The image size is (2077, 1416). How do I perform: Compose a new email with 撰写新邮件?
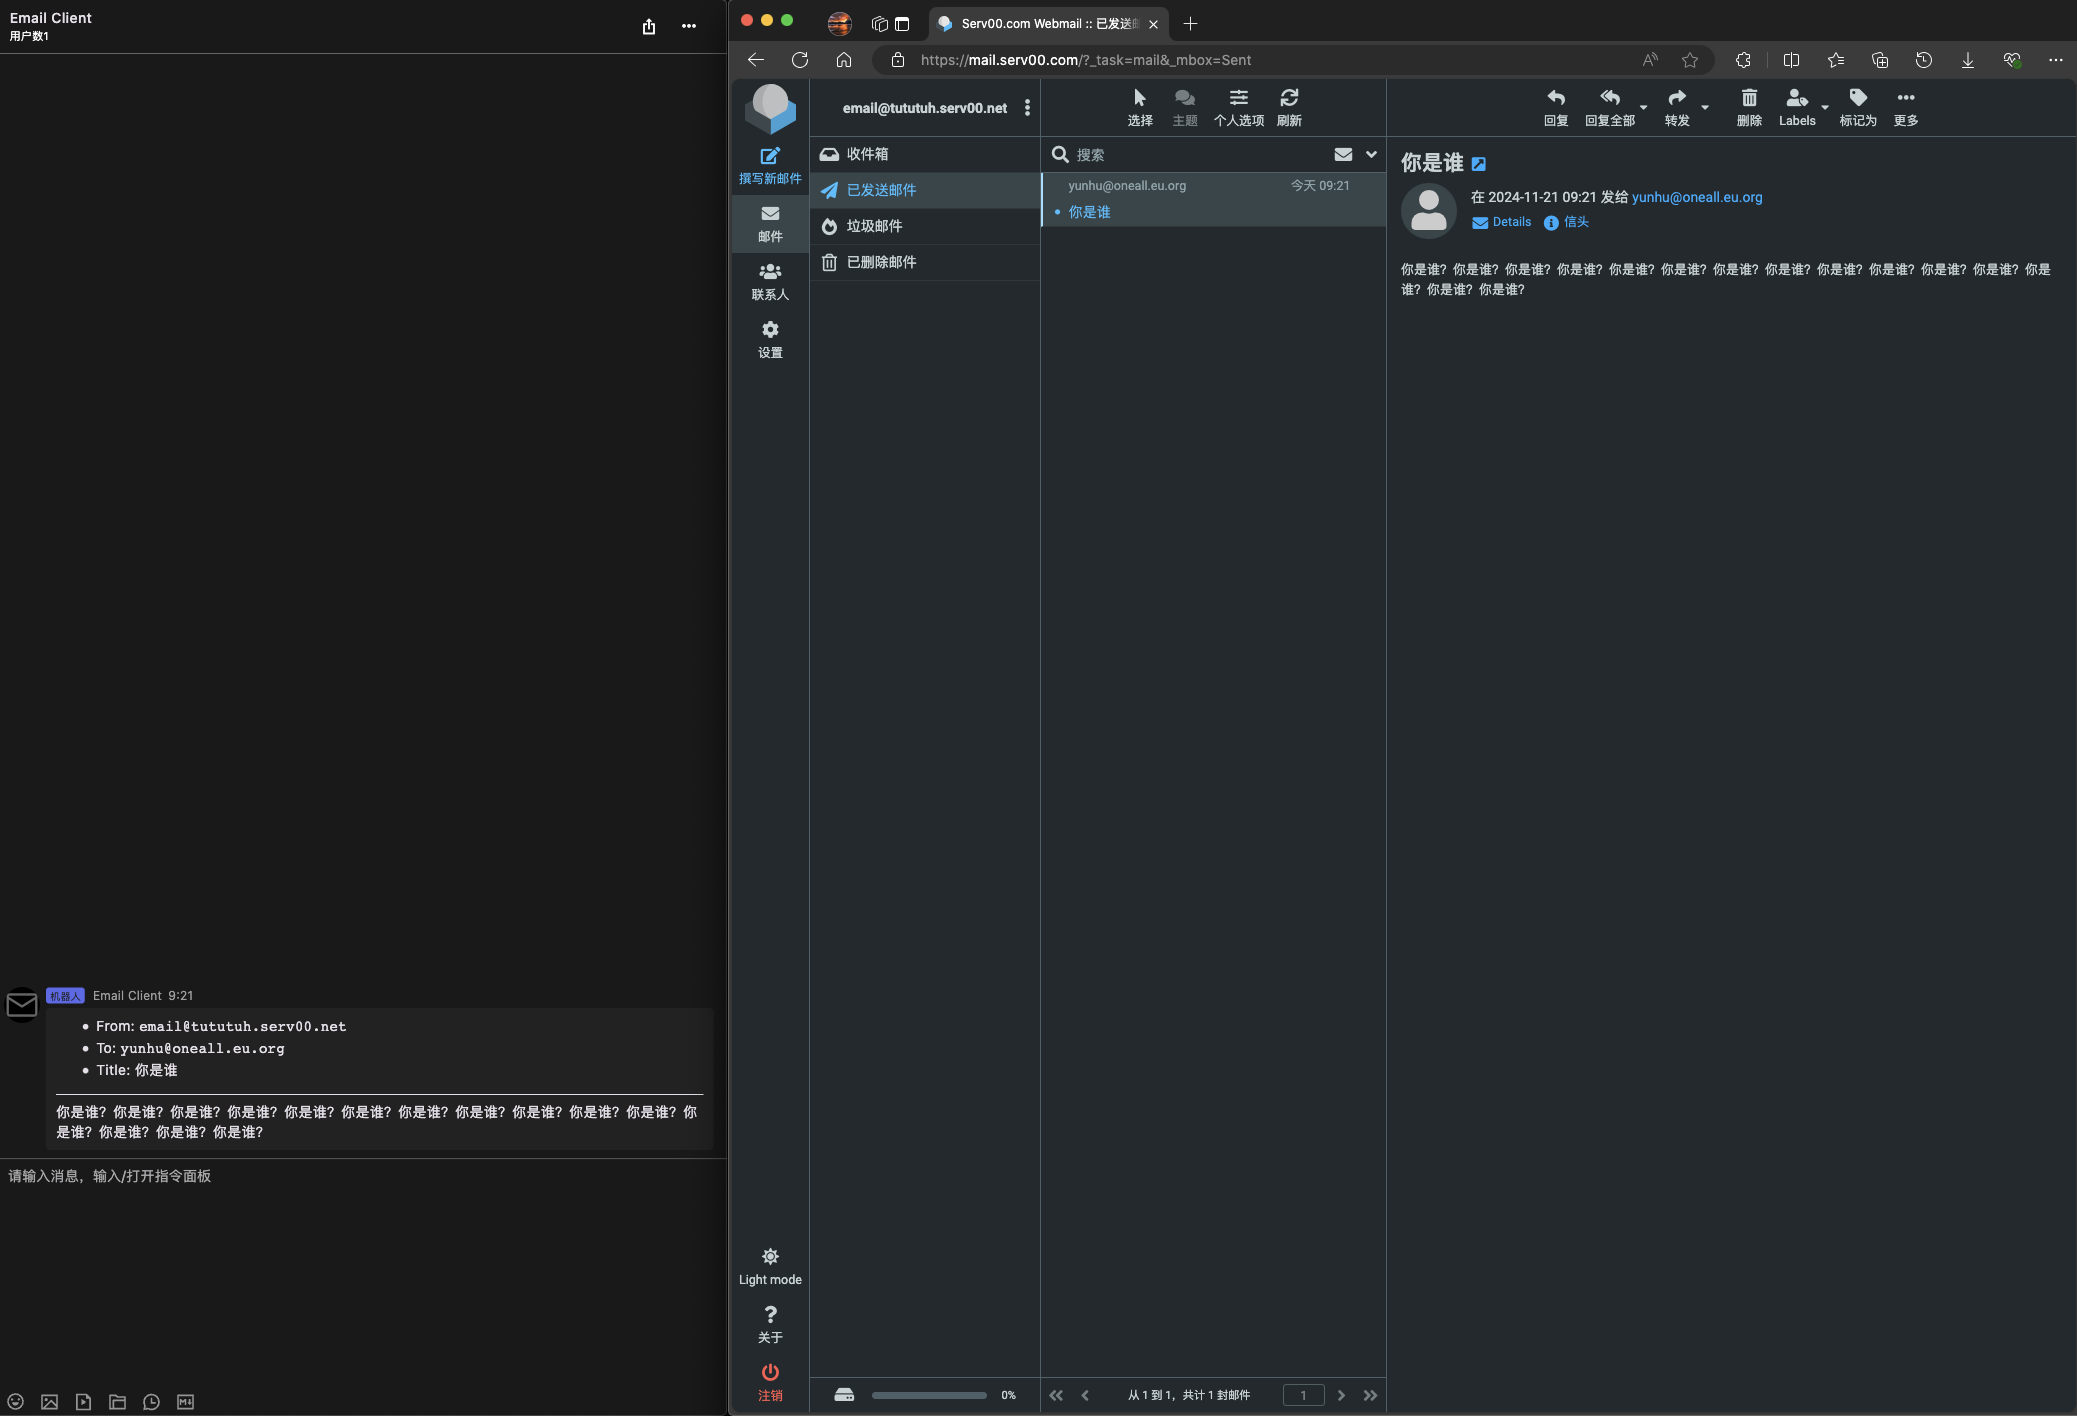(770, 166)
